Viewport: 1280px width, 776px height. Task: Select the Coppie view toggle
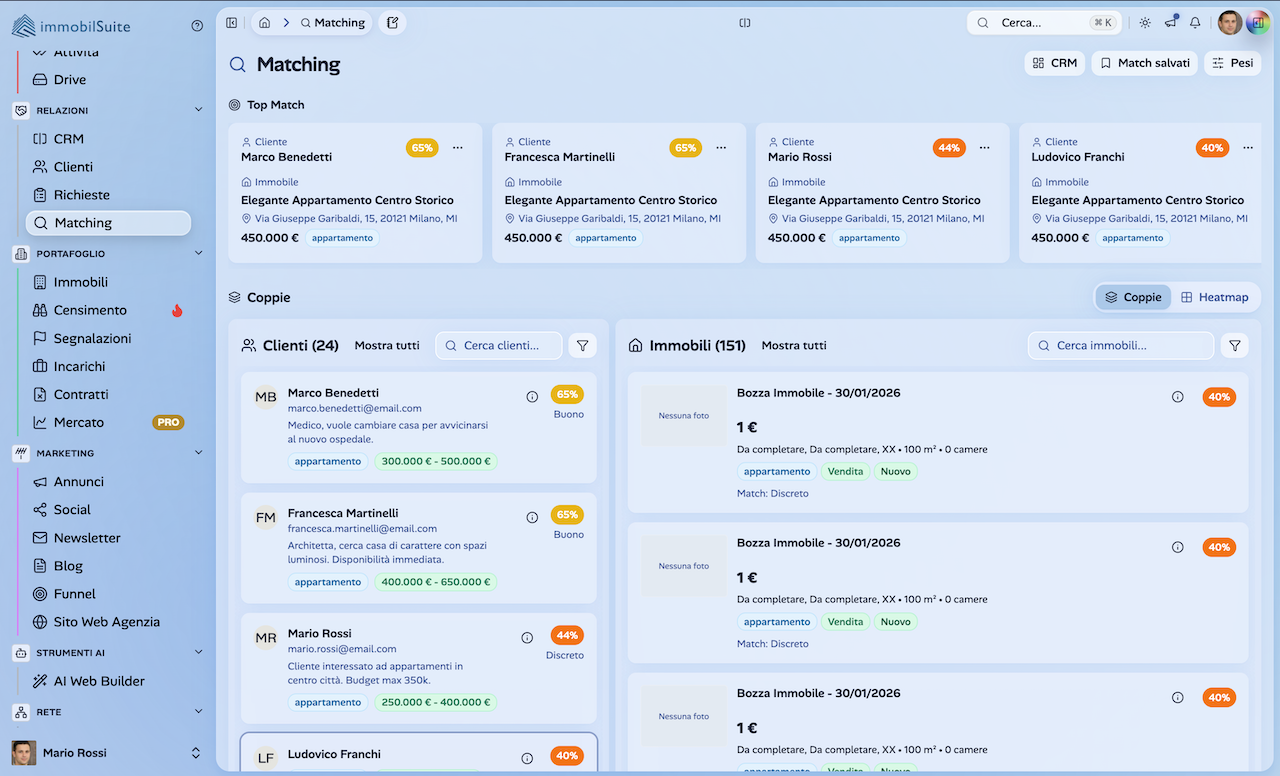[x=1133, y=297]
